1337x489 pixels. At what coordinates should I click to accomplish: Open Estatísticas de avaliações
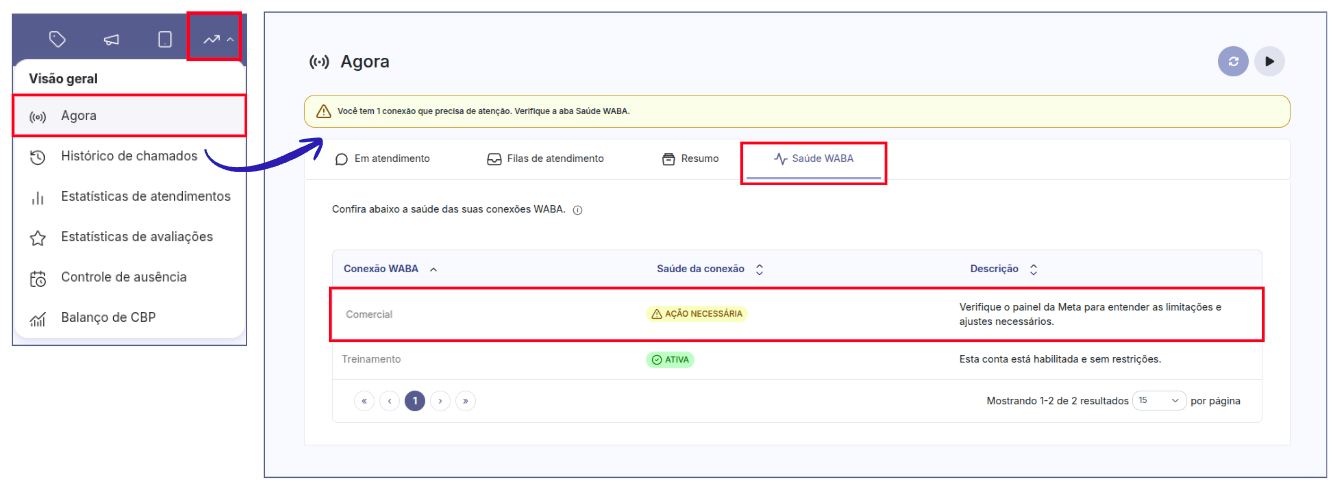(x=136, y=237)
